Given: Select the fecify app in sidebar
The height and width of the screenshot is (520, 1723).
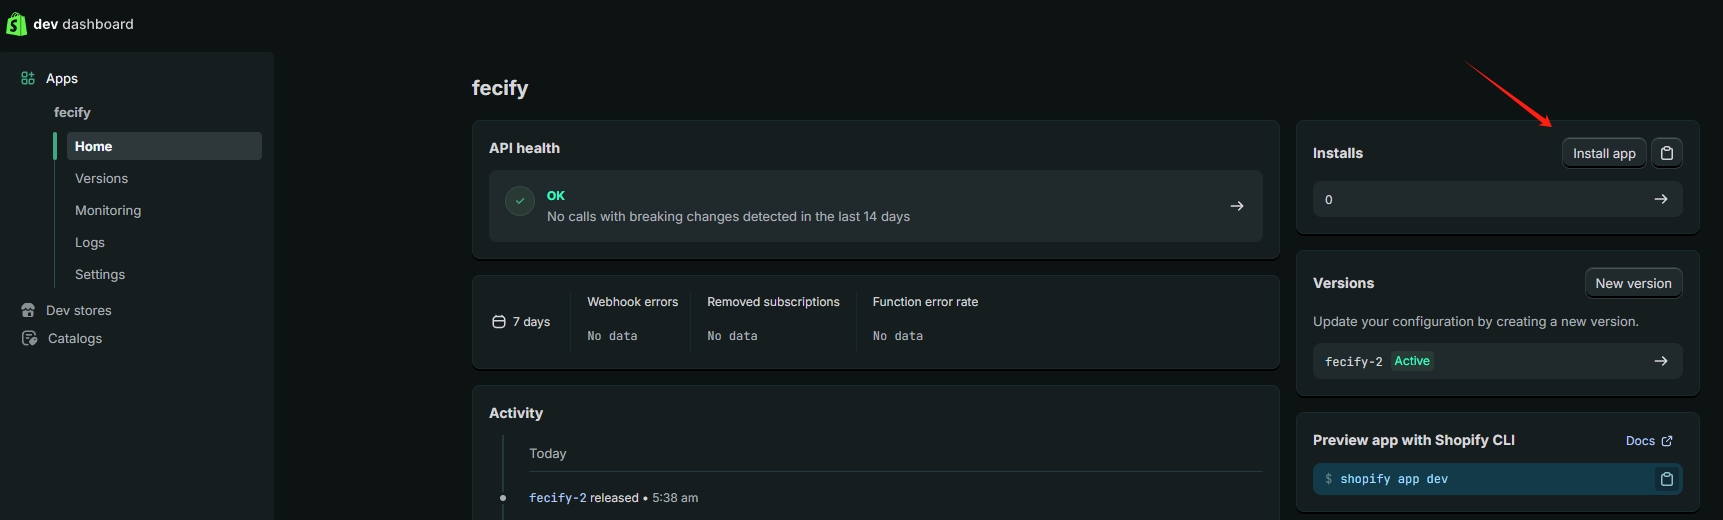Looking at the screenshot, I should coord(72,112).
